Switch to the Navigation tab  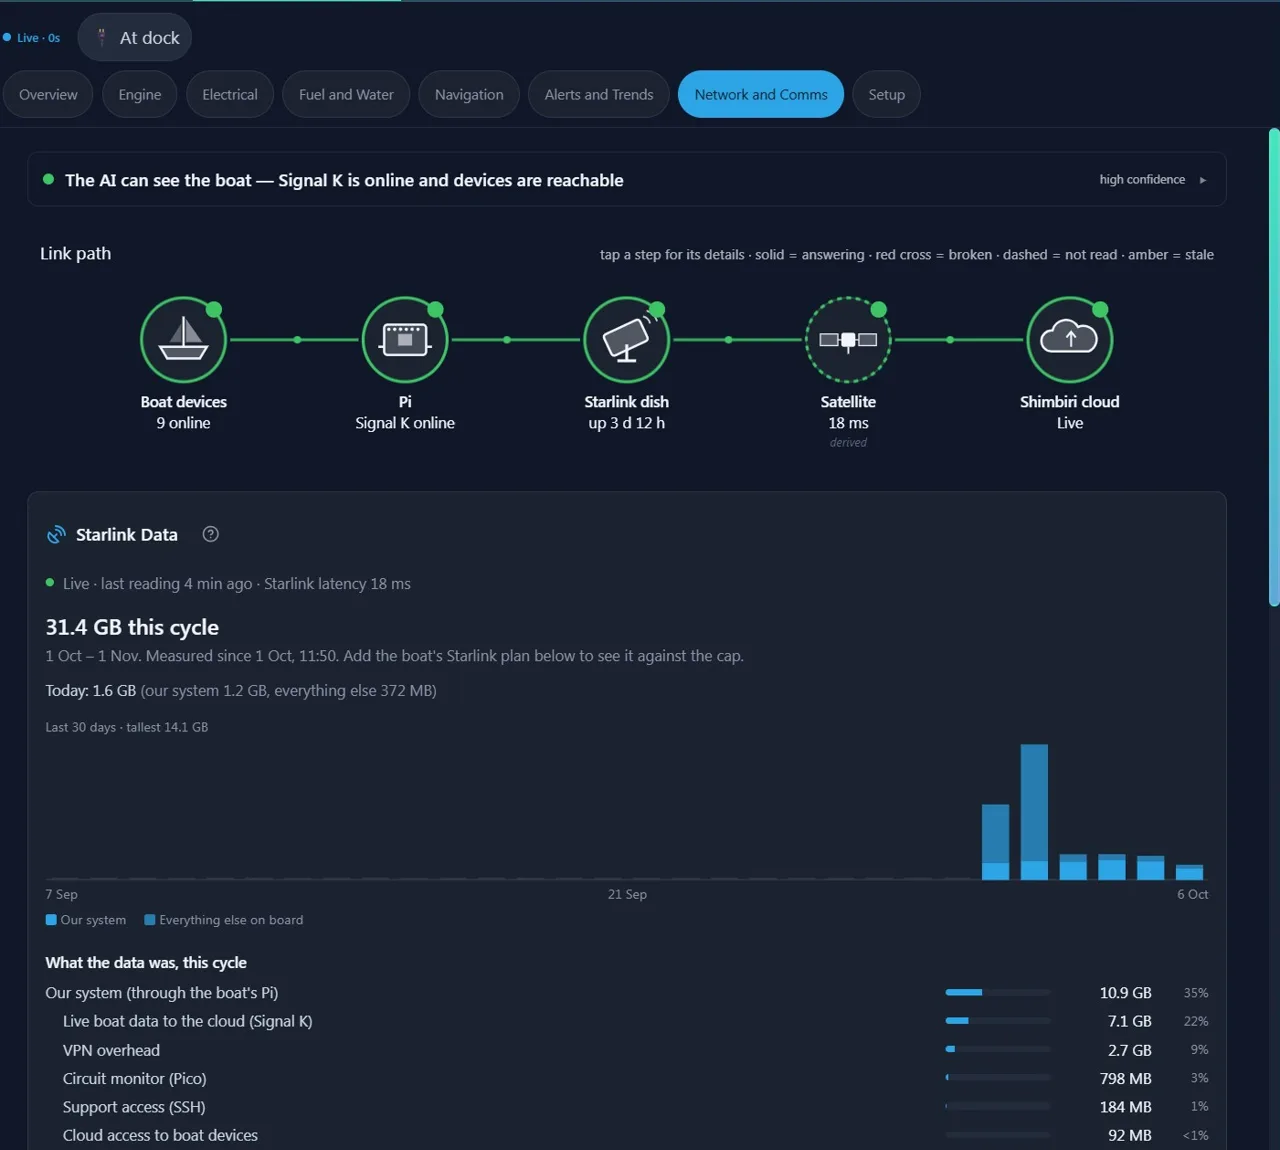tap(469, 94)
